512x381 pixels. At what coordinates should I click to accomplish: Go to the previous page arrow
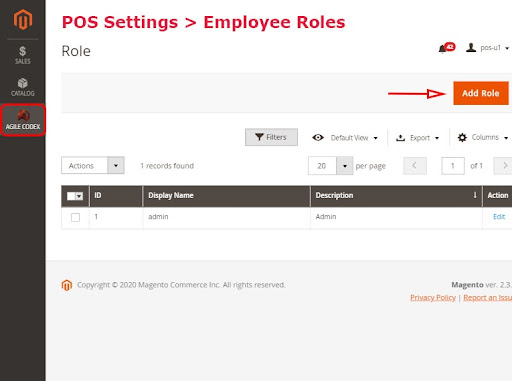point(415,166)
